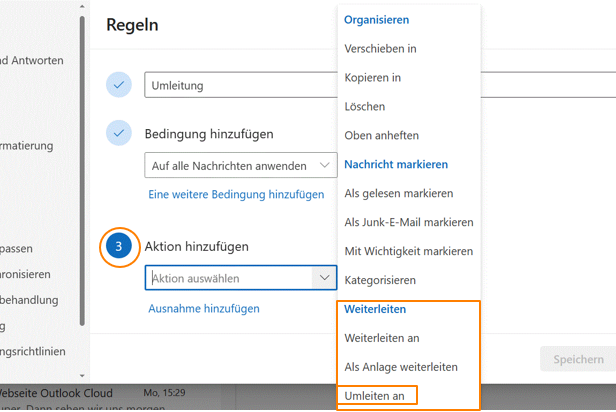Click the 'Mo. 15:29' timestamp in the mail list
The width and height of the screenshot is (616, 412).
coord(164,392)
